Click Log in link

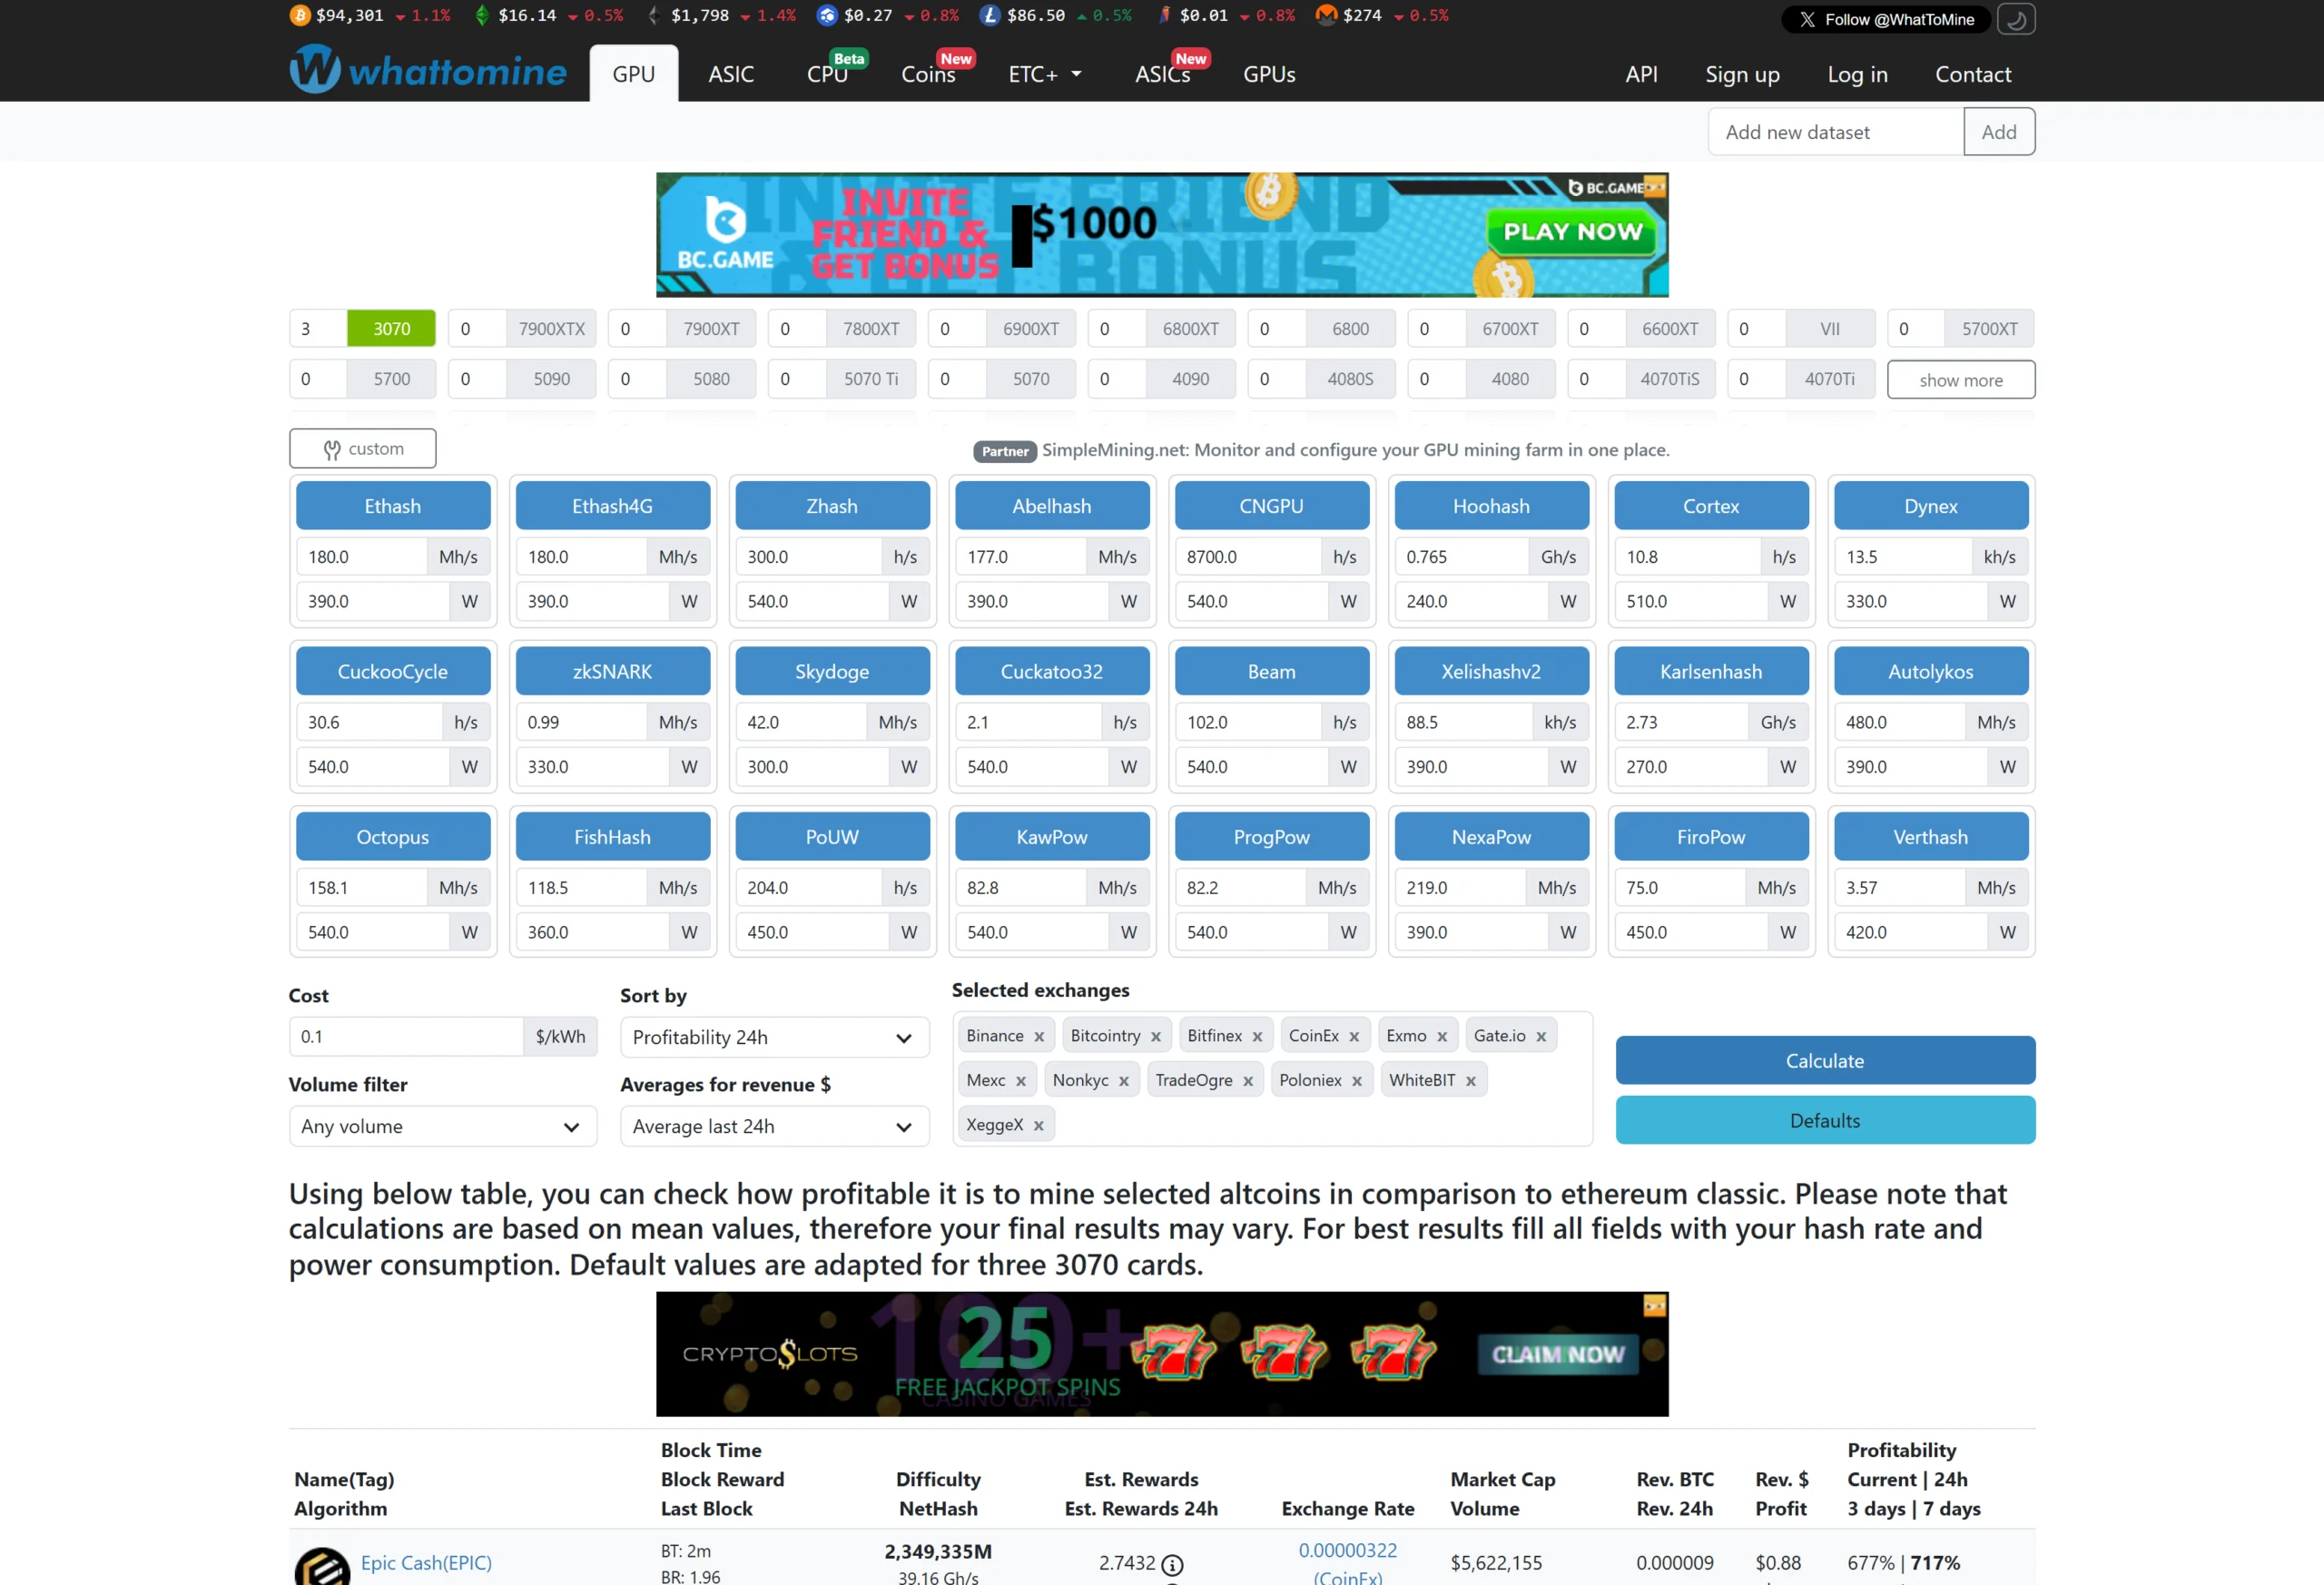coord(1857,74)
